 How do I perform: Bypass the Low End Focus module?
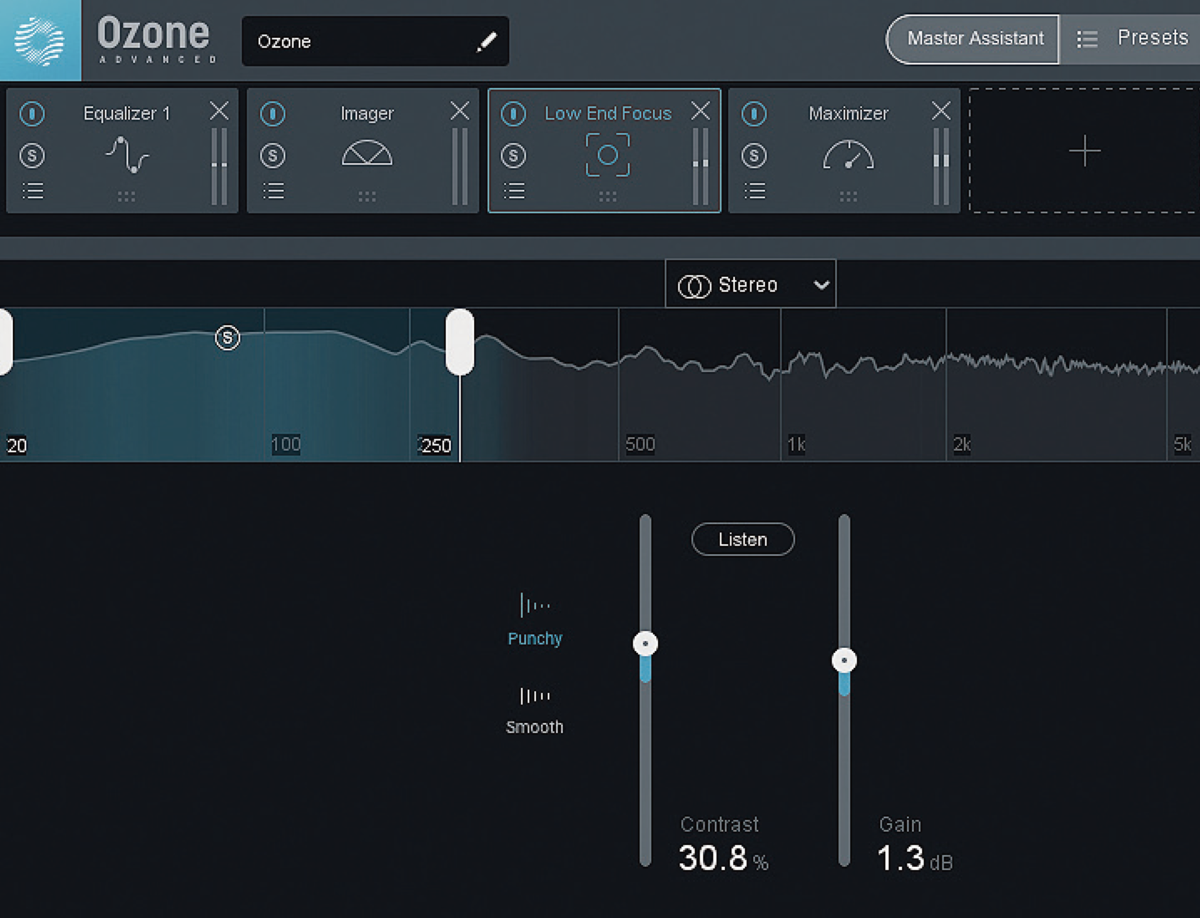(x=514, y=114)
